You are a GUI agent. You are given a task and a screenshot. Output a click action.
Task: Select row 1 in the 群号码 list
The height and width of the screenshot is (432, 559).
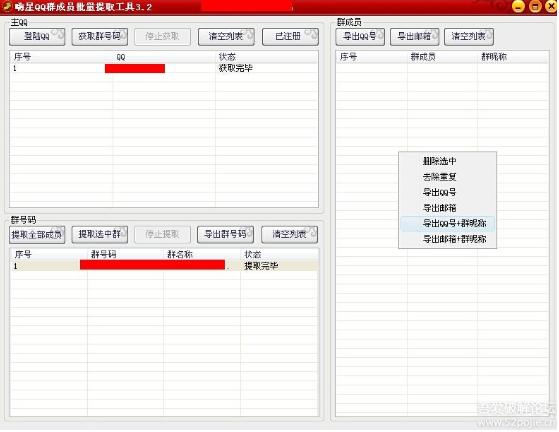pyautogui.click(x=164, y=266)
